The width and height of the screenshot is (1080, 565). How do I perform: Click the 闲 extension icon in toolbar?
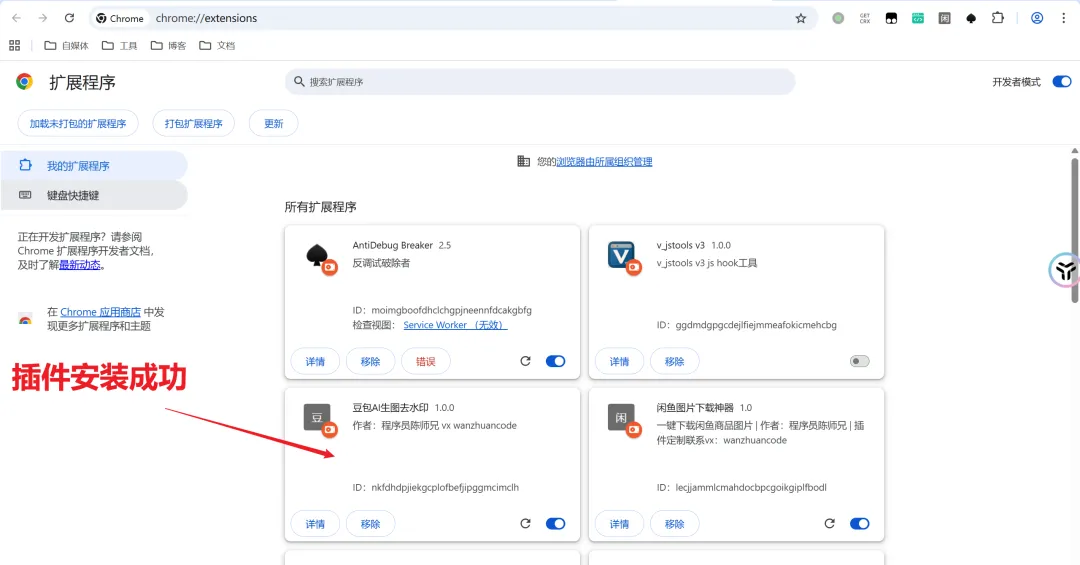coord(944,19)
